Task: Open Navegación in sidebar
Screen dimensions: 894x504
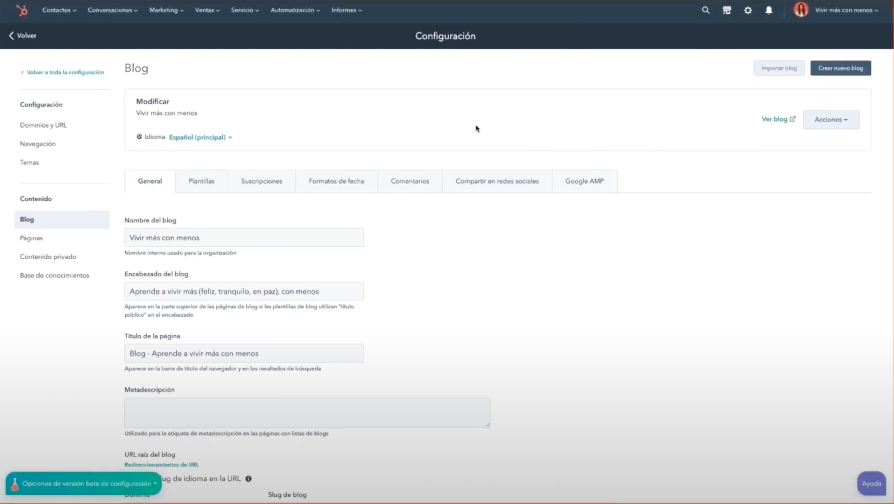Action: (x=38, y=144)
